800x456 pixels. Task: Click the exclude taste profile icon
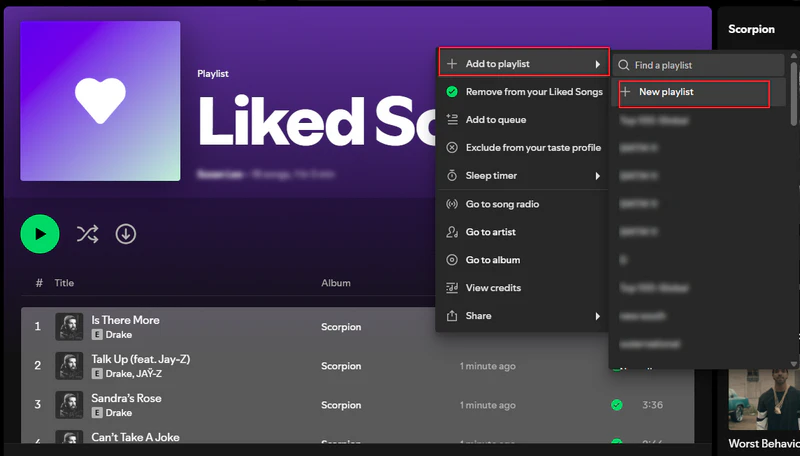[452, 147]
